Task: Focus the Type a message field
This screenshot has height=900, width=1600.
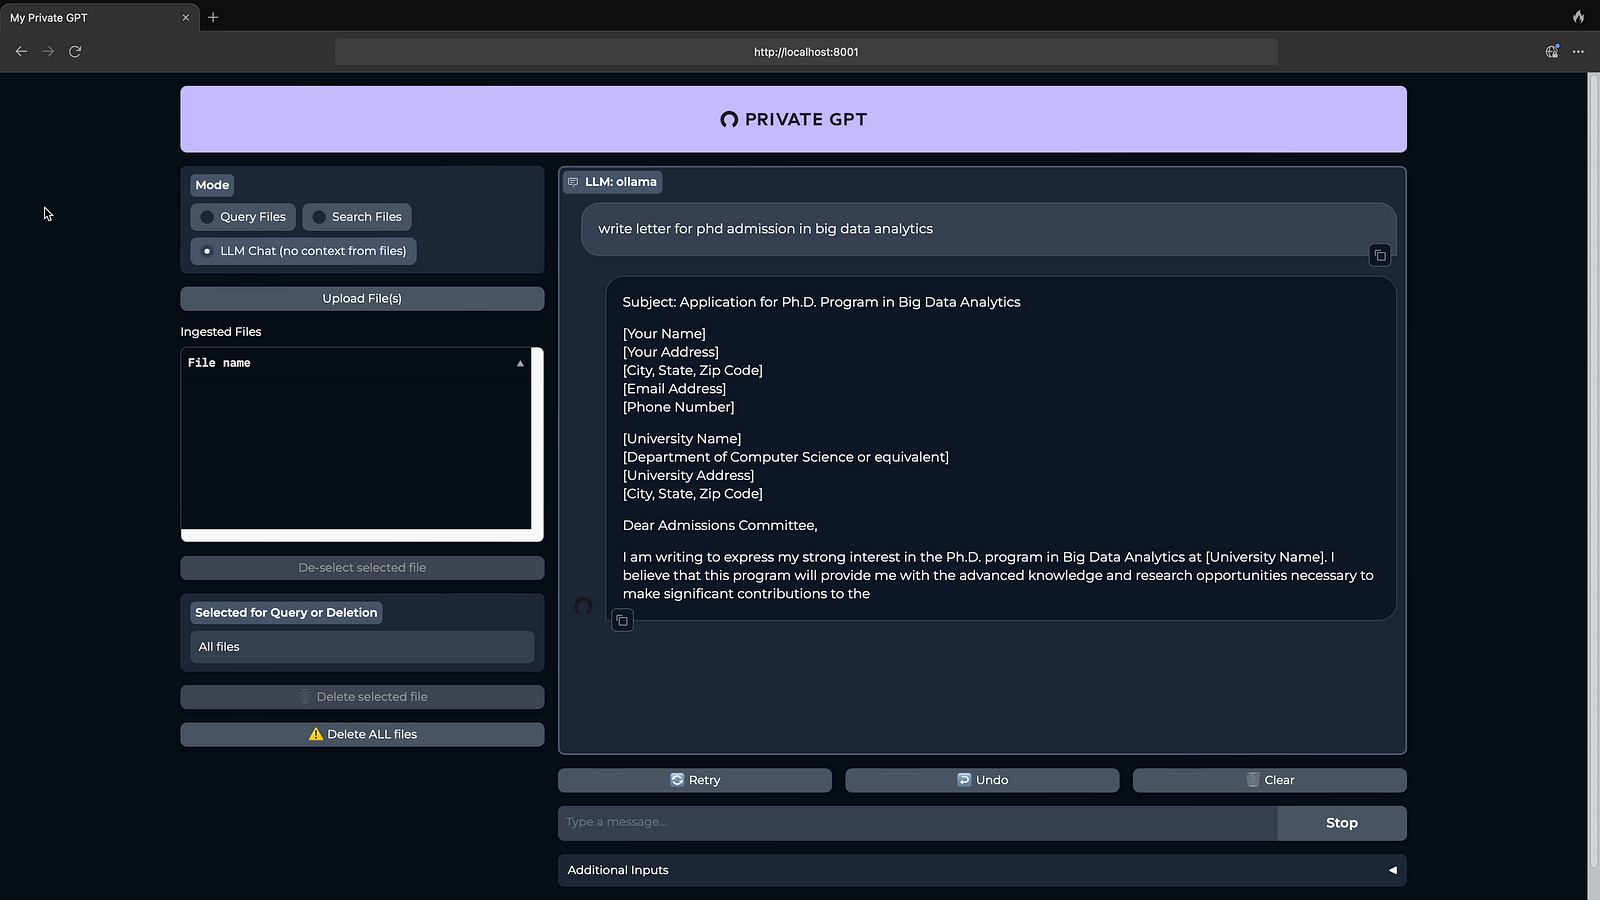Action: 916,822
